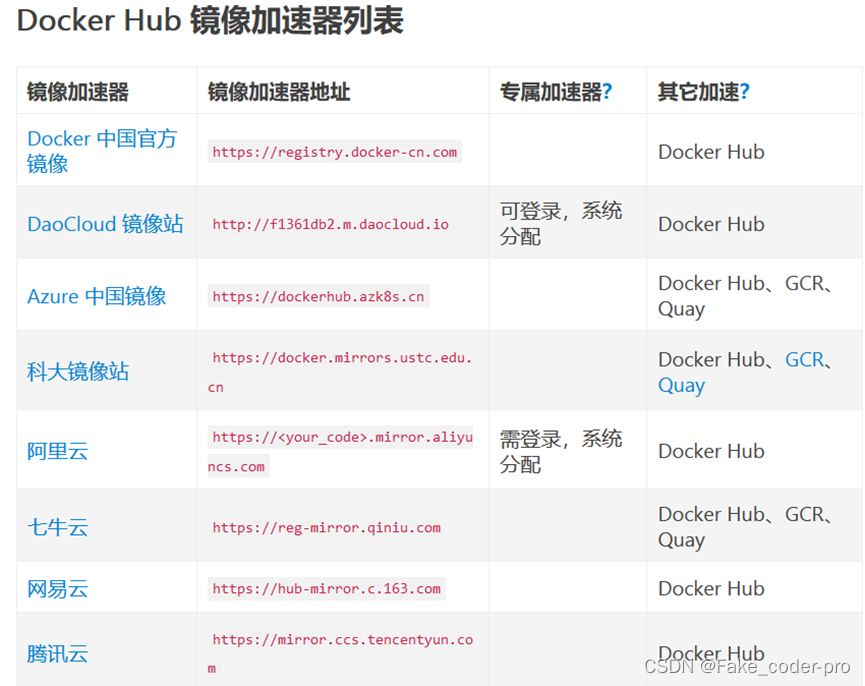Open the 科大镜像站 link
The image size is (865, 686).
coord(78,371)
